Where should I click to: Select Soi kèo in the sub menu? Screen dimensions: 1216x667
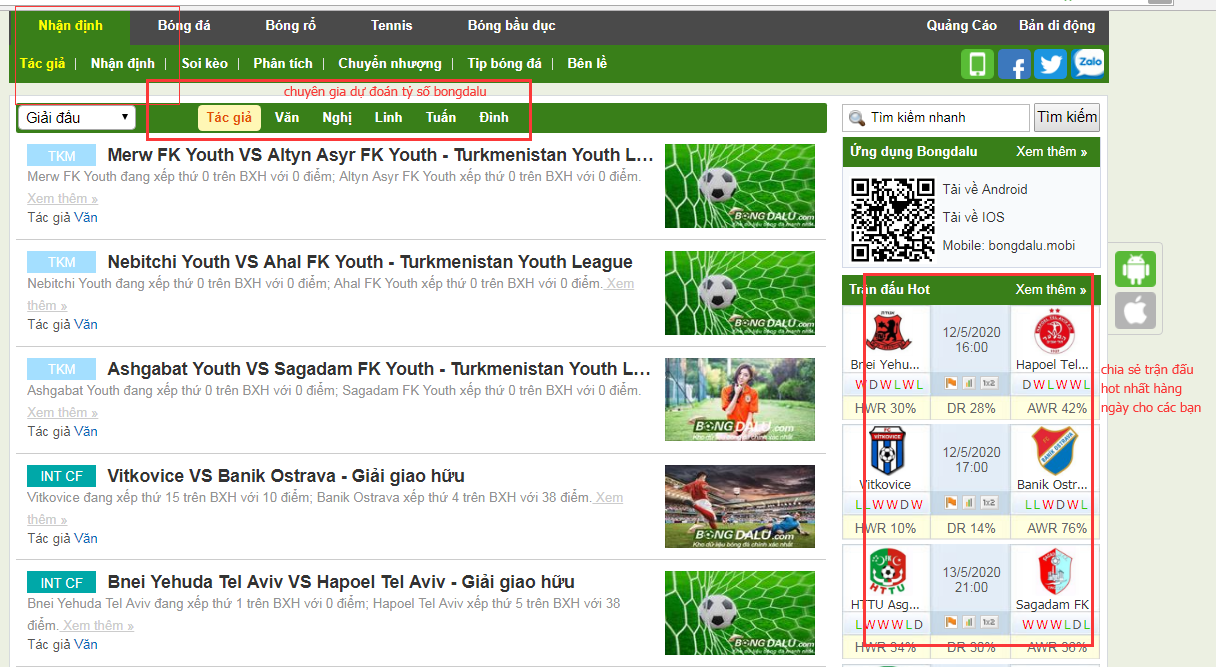click(x=204, y=63)
